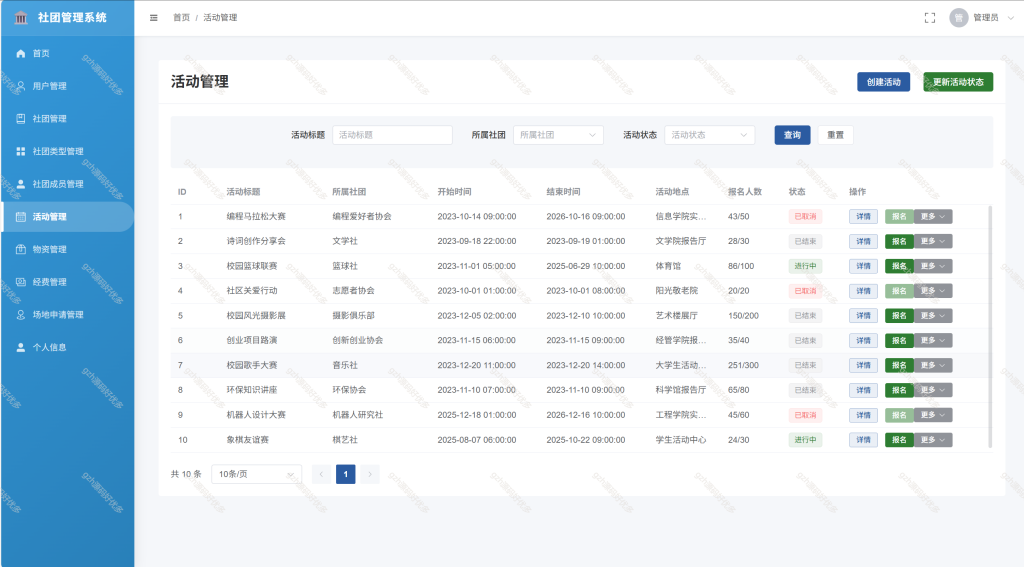Click the 管理员 avatar icon
The image size is (1024, 567).
click(958, 18)
